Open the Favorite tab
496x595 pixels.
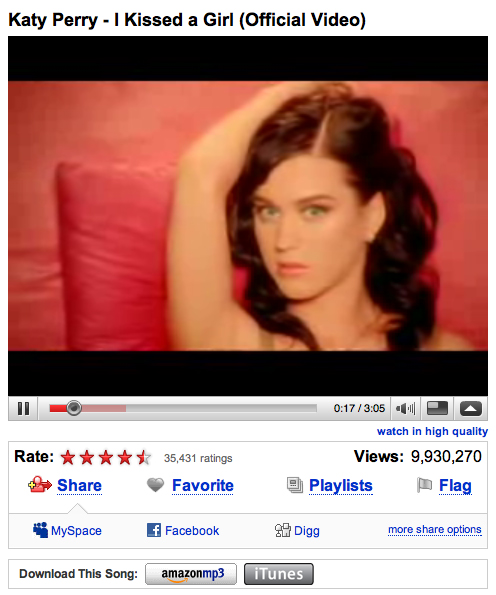[203, 485]
